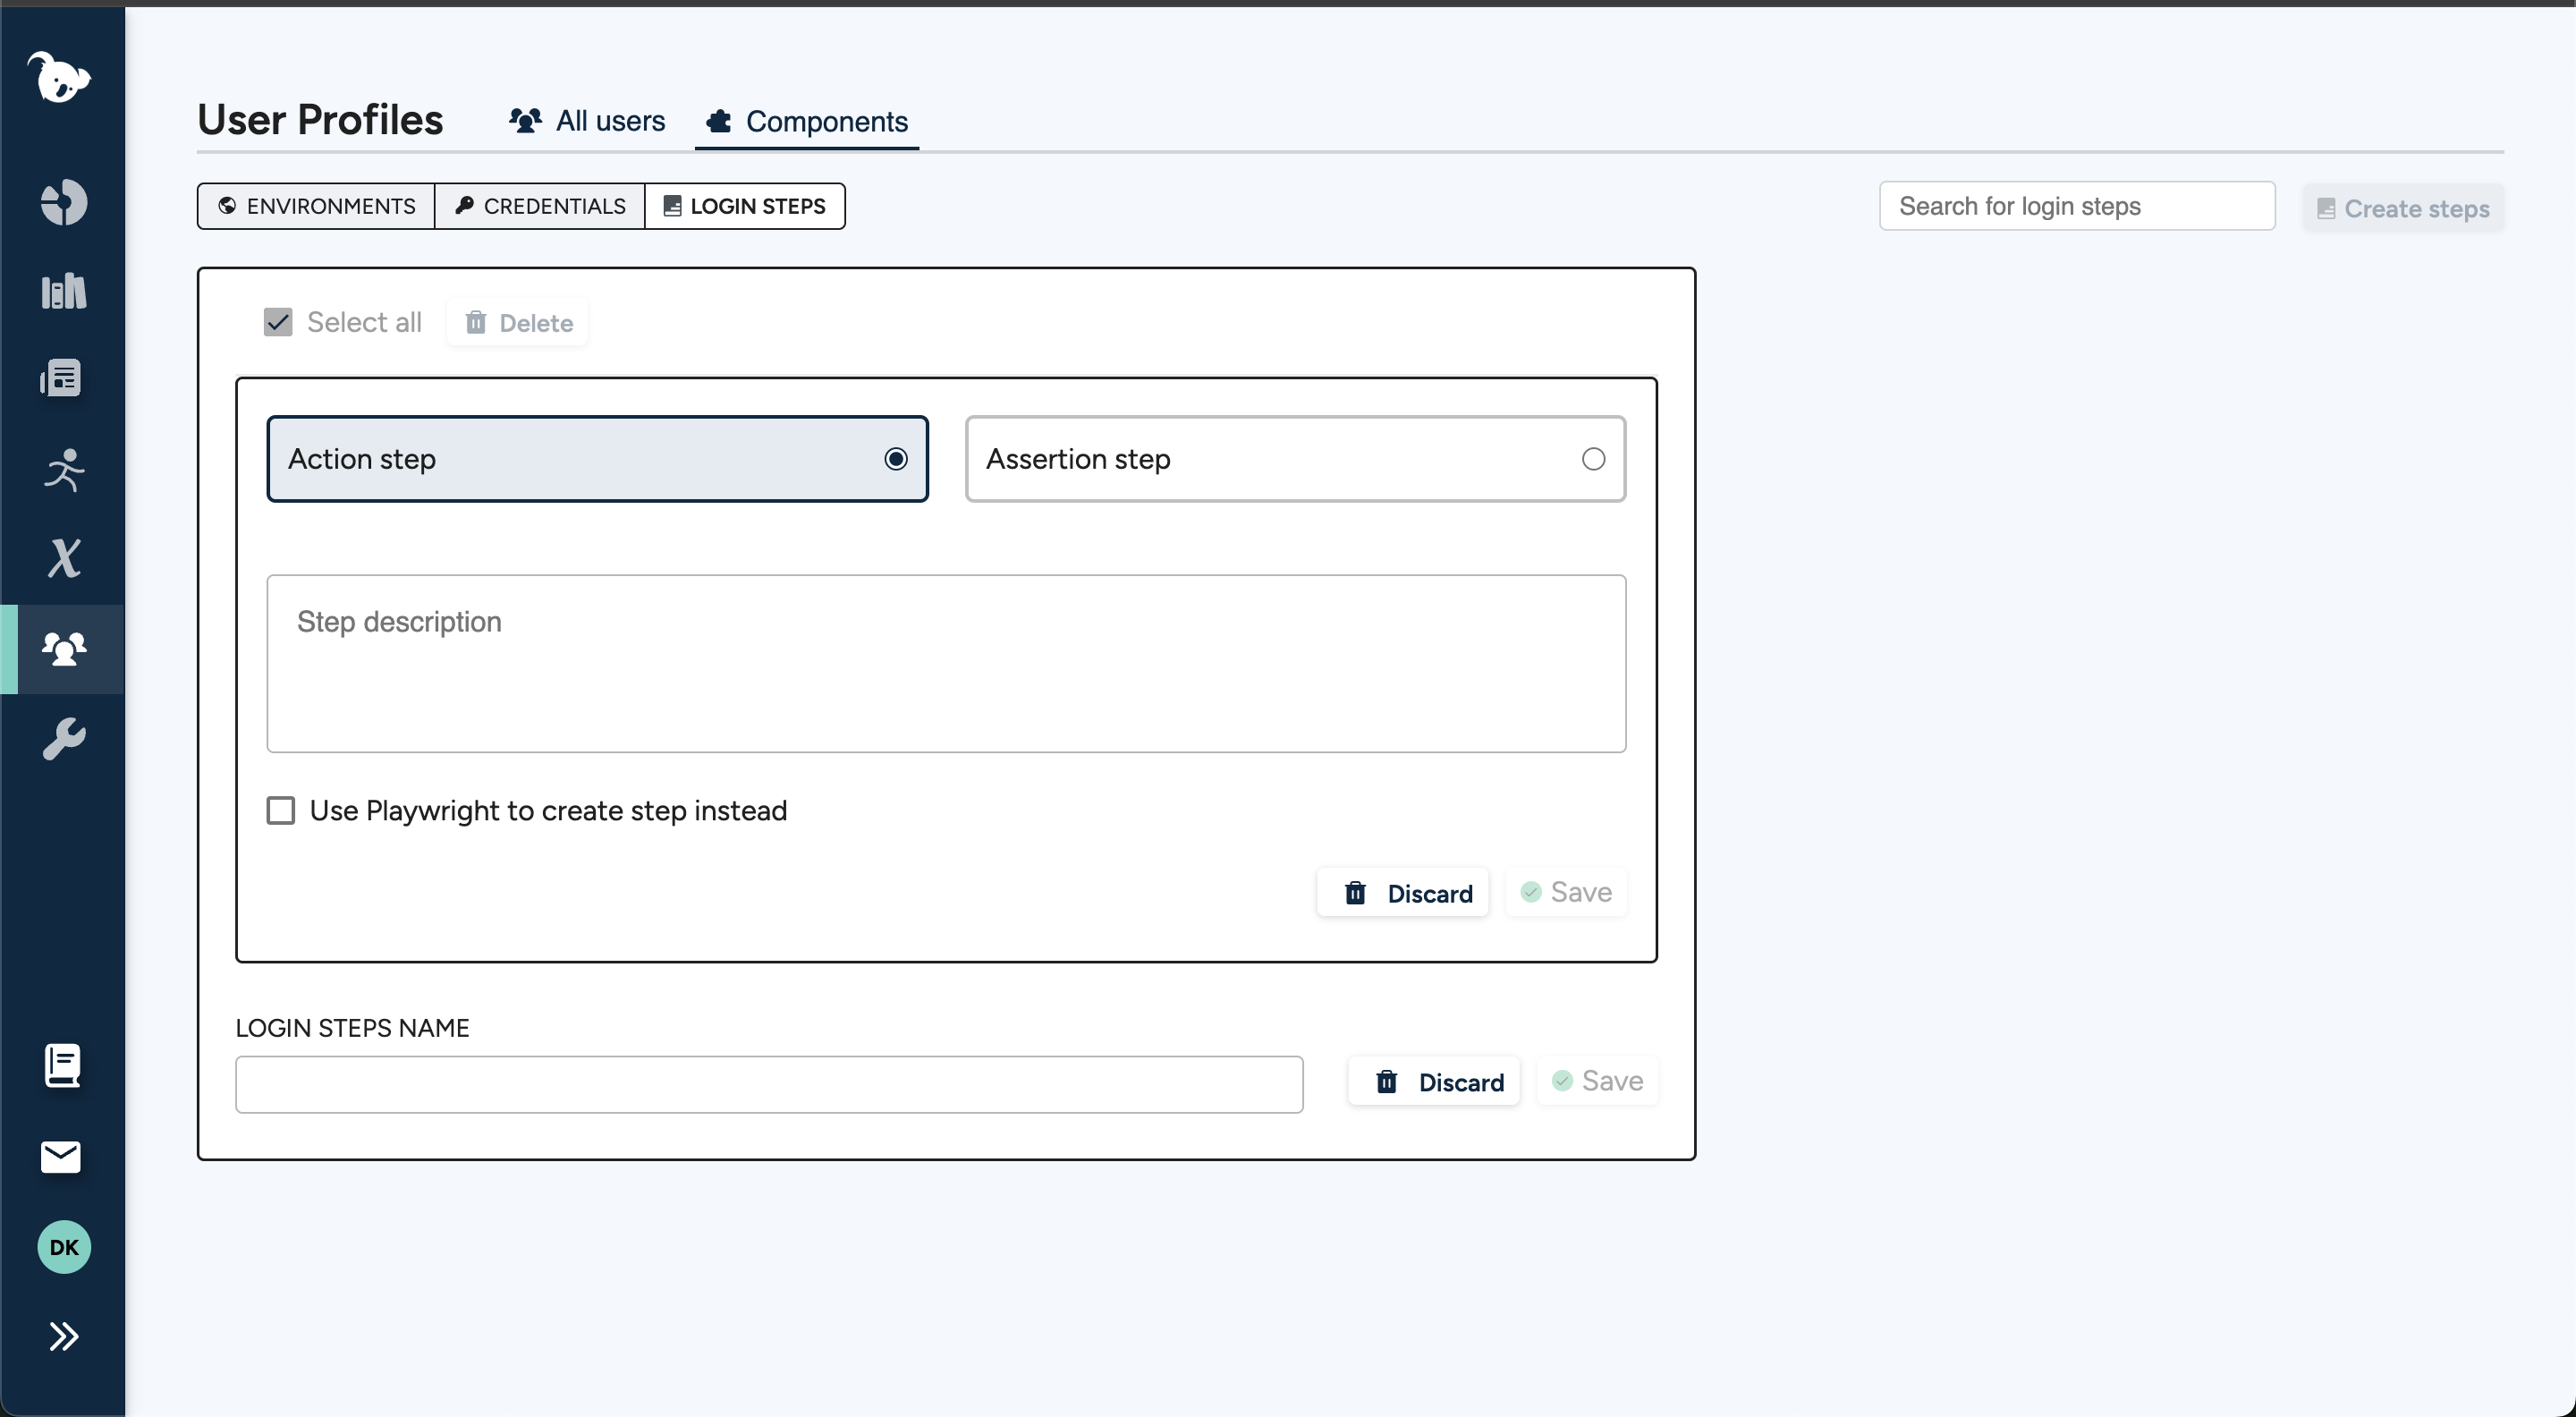Image resolution: width=2576 pixels, height=1417 pixels.
Task: Switch to the Components tab
Action: pos(806,121)
